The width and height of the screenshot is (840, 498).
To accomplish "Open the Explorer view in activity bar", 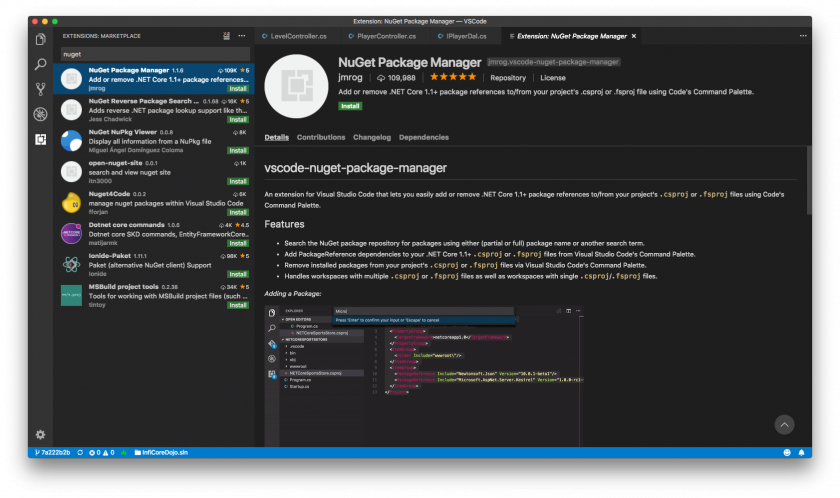I will click(41, 39).
